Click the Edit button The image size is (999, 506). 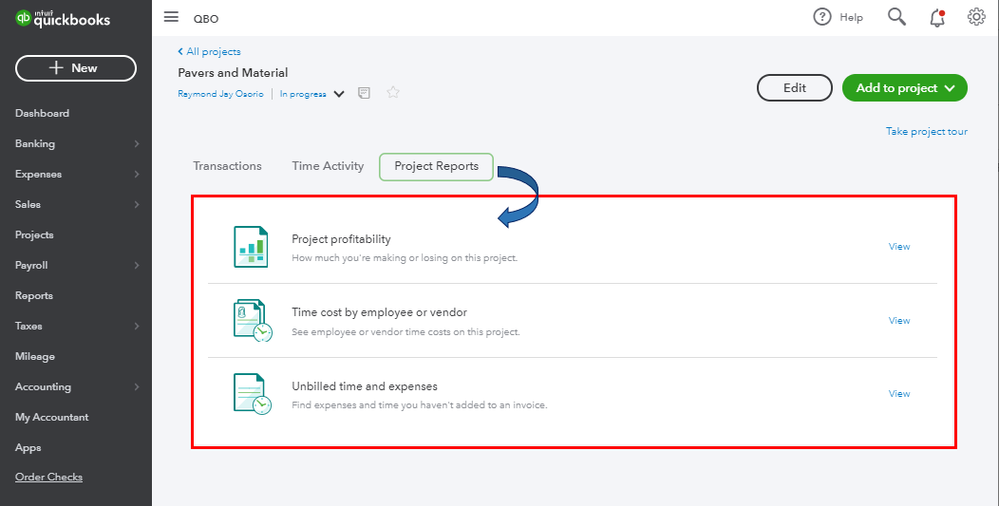794,88
